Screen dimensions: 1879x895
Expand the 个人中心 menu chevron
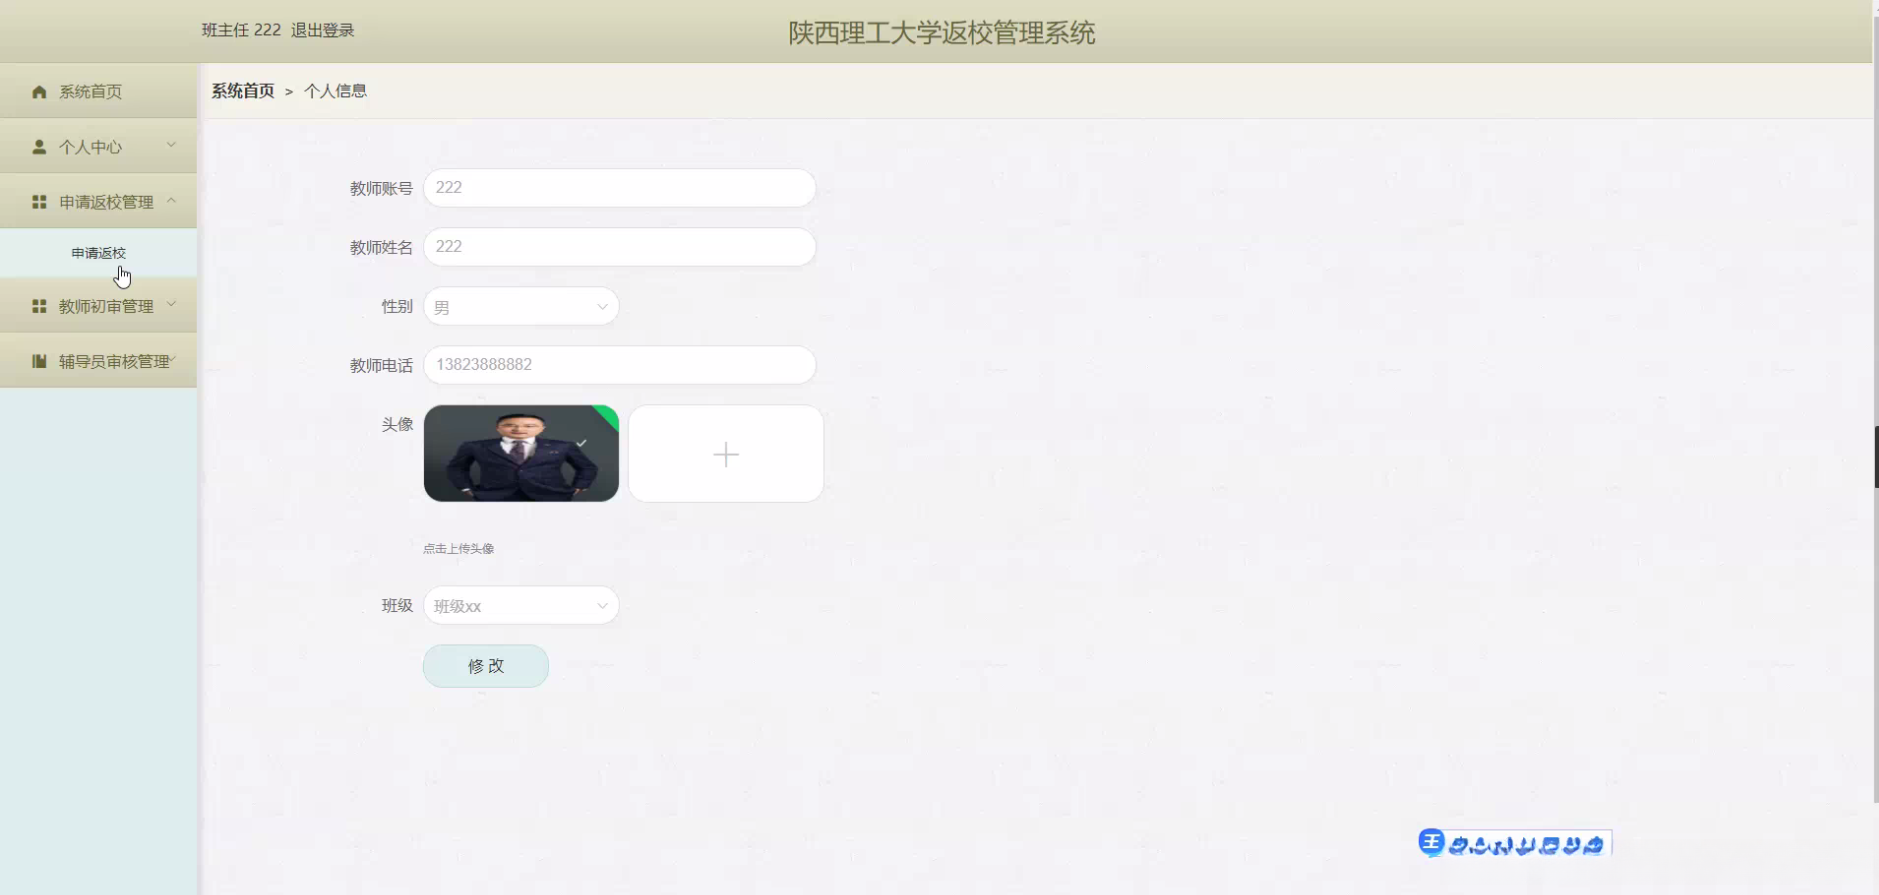point(172,145)
